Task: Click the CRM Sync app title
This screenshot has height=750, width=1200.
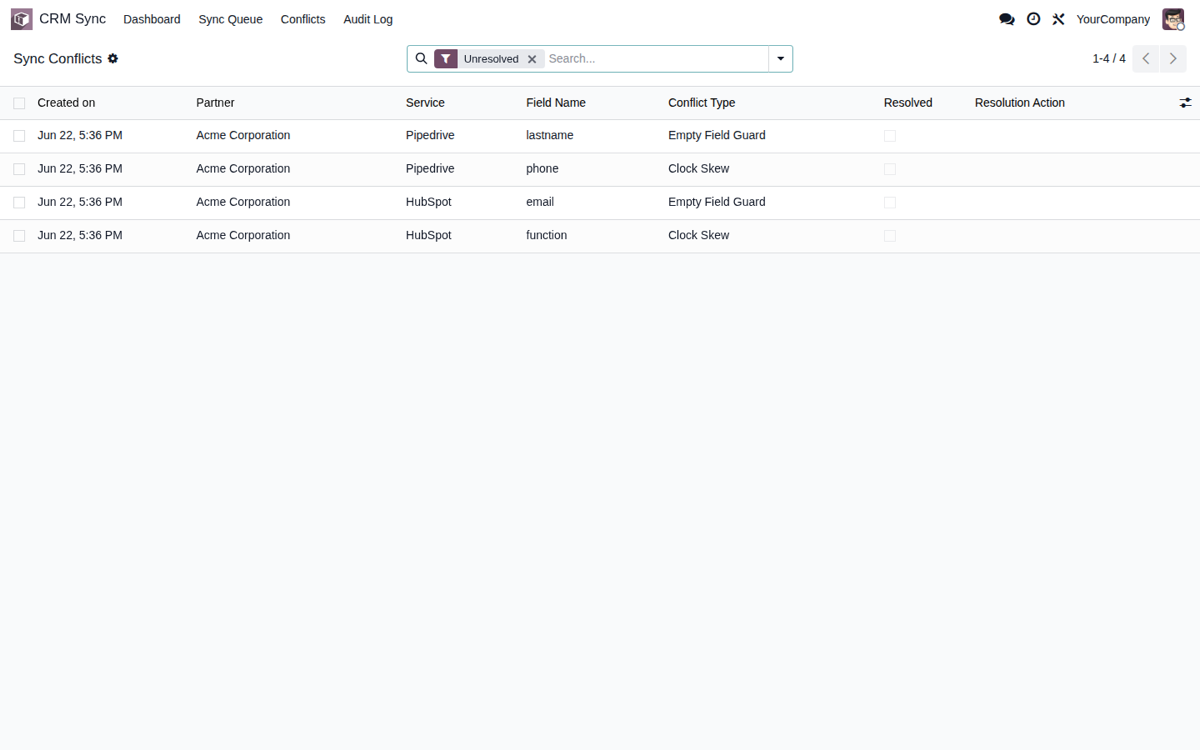Action: [72, 19]
